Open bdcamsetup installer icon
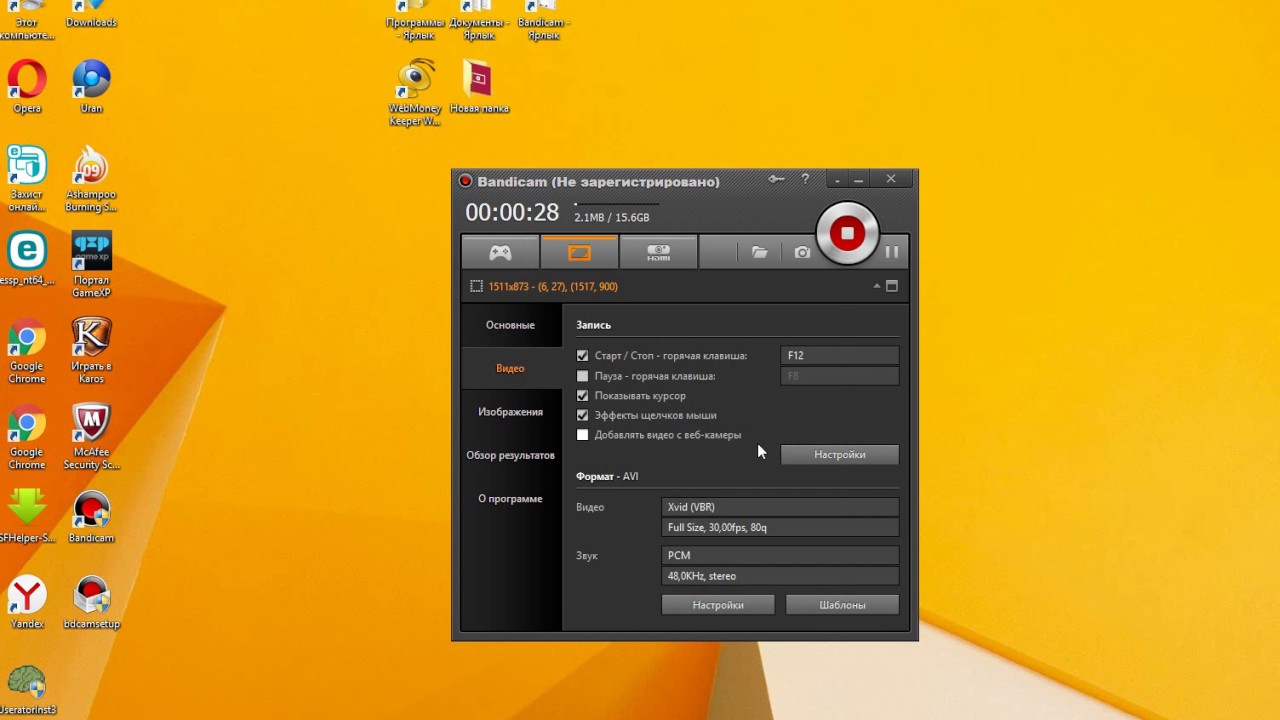1280x720 pixels. tap(91, 603)
